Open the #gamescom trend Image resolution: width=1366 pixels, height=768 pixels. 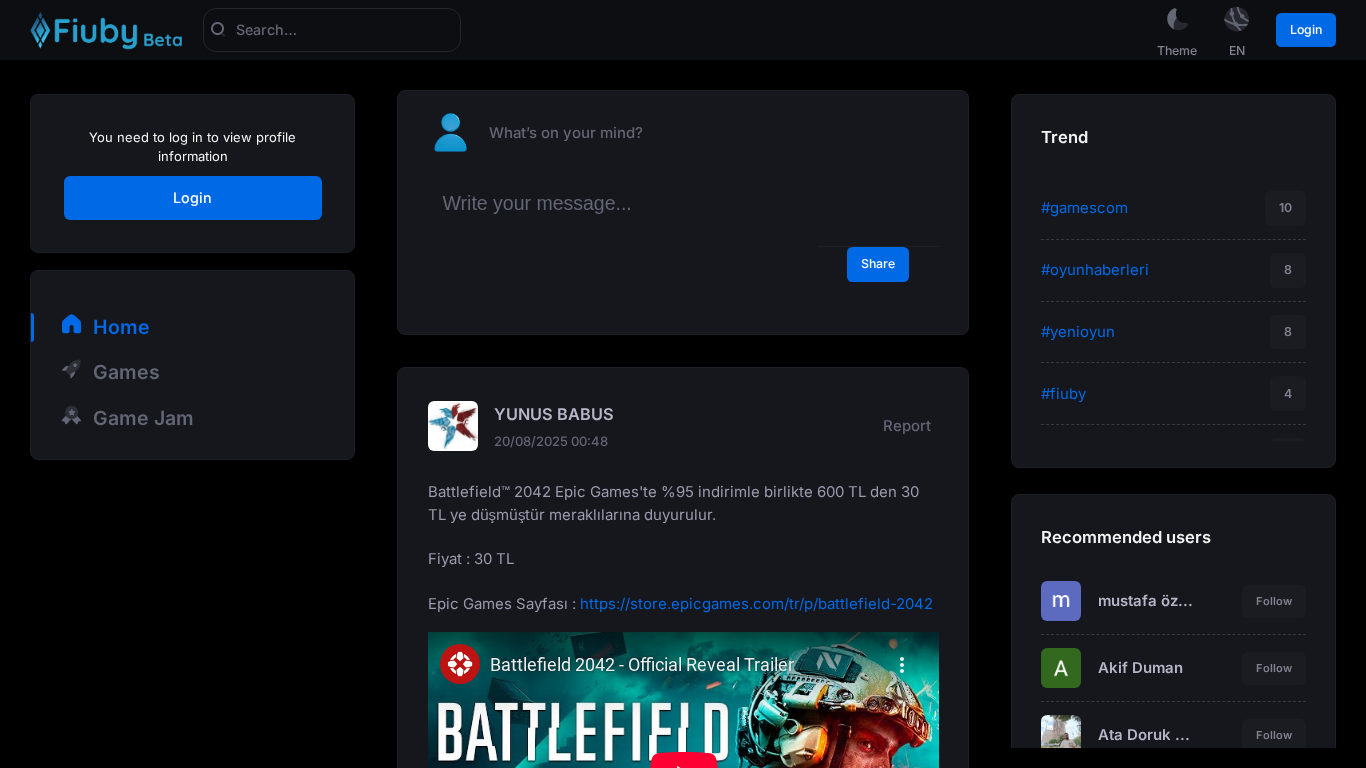click(1084, 208)
